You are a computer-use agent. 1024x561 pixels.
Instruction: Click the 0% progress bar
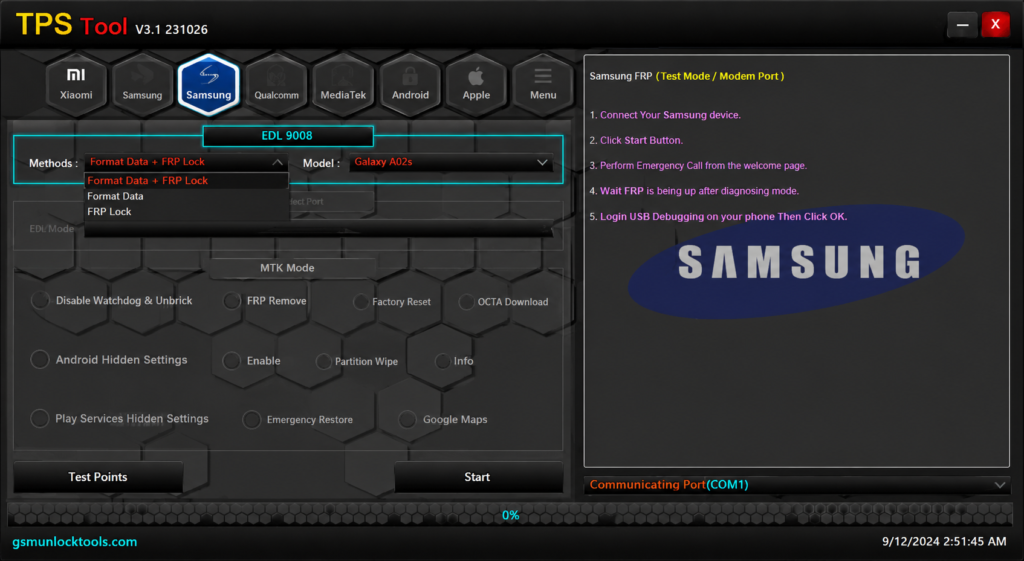tap(510, 515)
